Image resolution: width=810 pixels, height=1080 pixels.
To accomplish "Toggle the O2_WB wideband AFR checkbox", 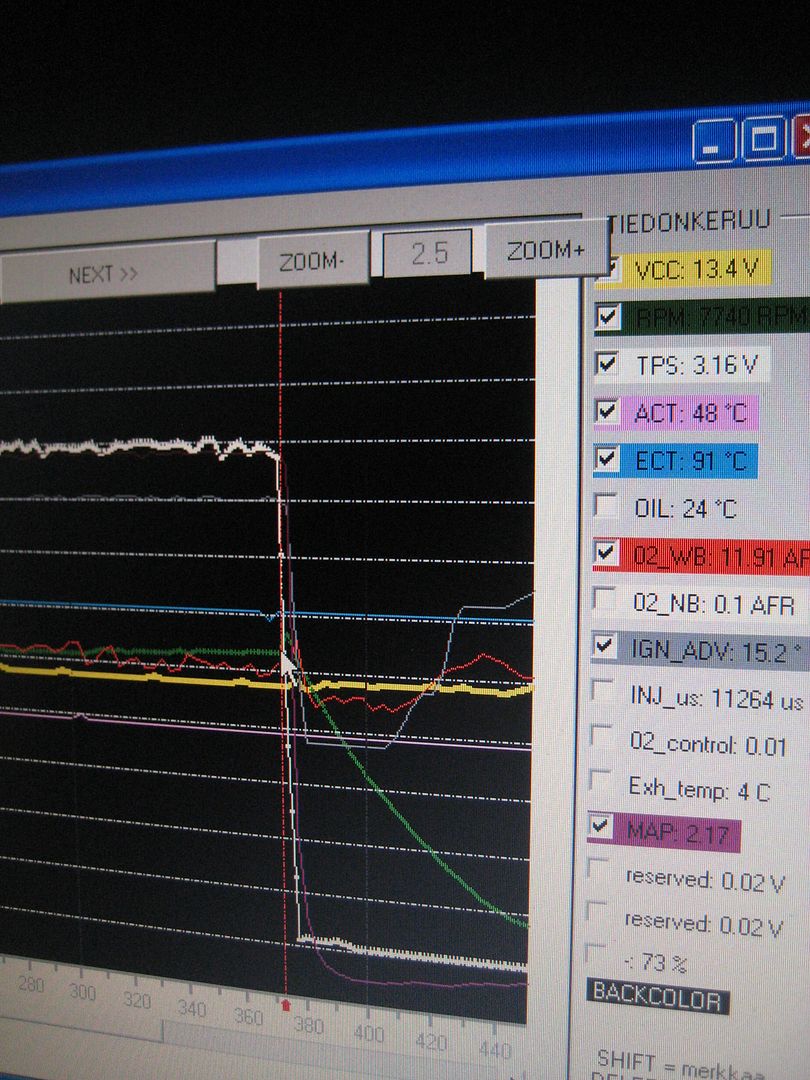I will click(x=606, y=553).
